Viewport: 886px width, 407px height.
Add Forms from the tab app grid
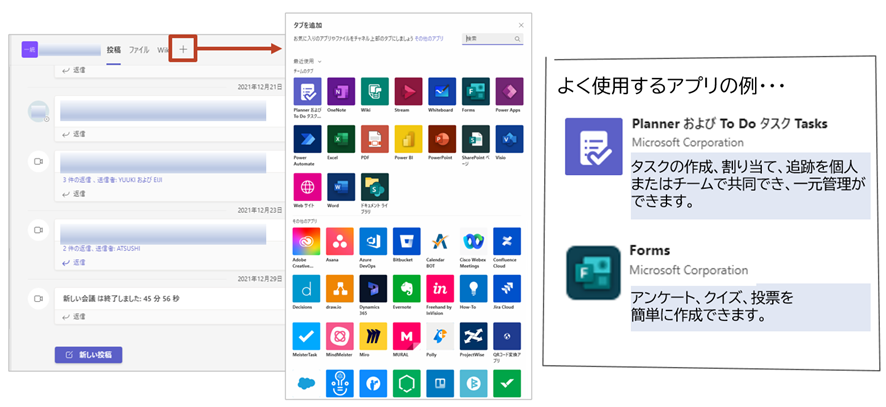(476, 92)
